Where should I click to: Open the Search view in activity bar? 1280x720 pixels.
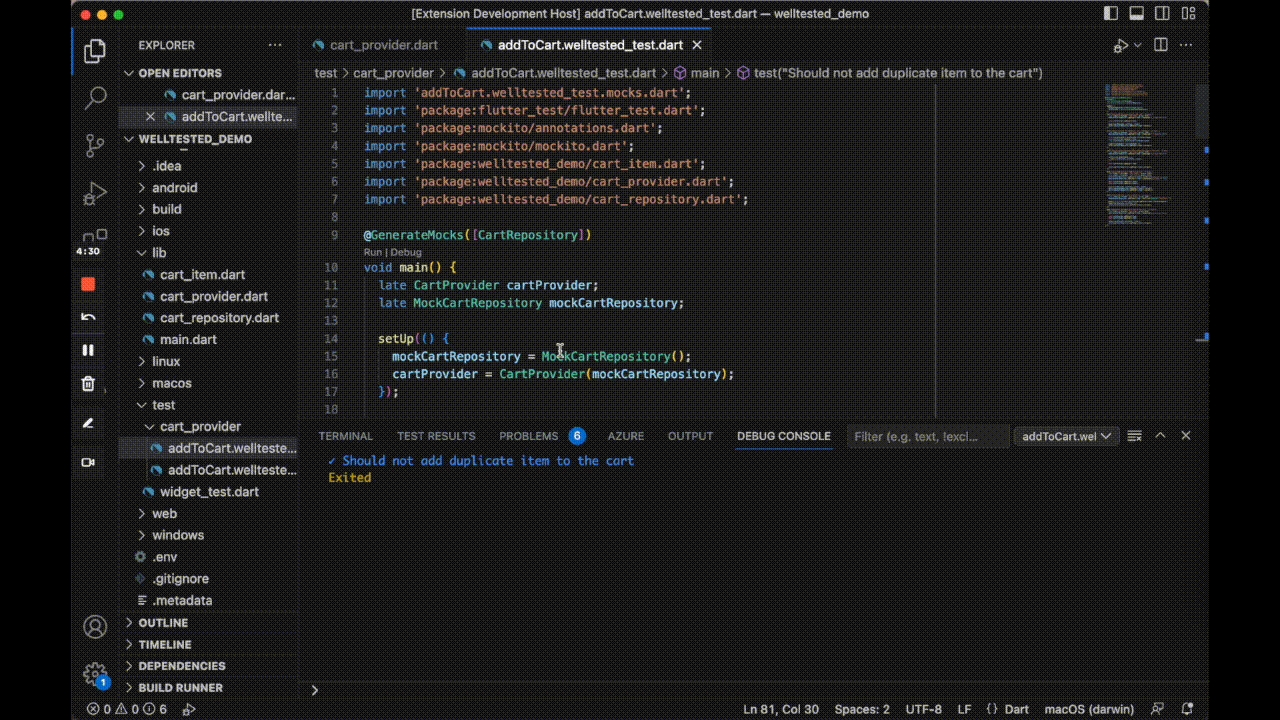(95, 98)
